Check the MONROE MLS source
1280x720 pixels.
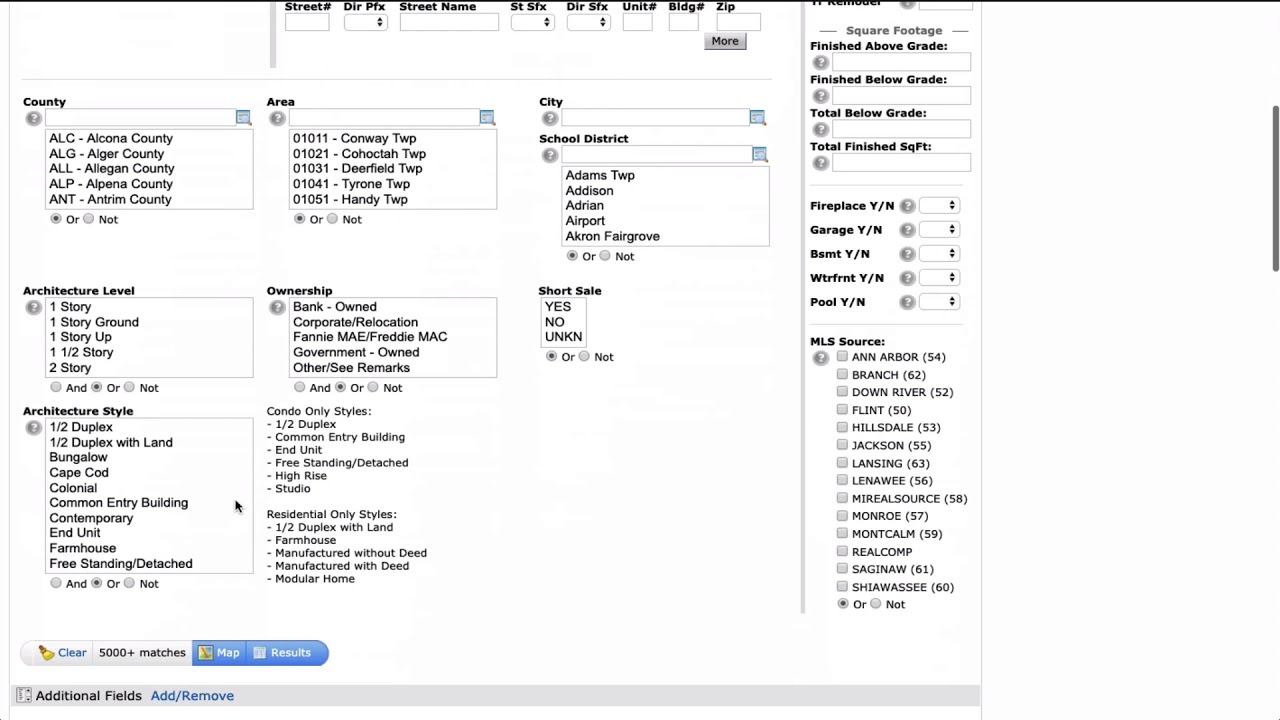coord(842,516)
